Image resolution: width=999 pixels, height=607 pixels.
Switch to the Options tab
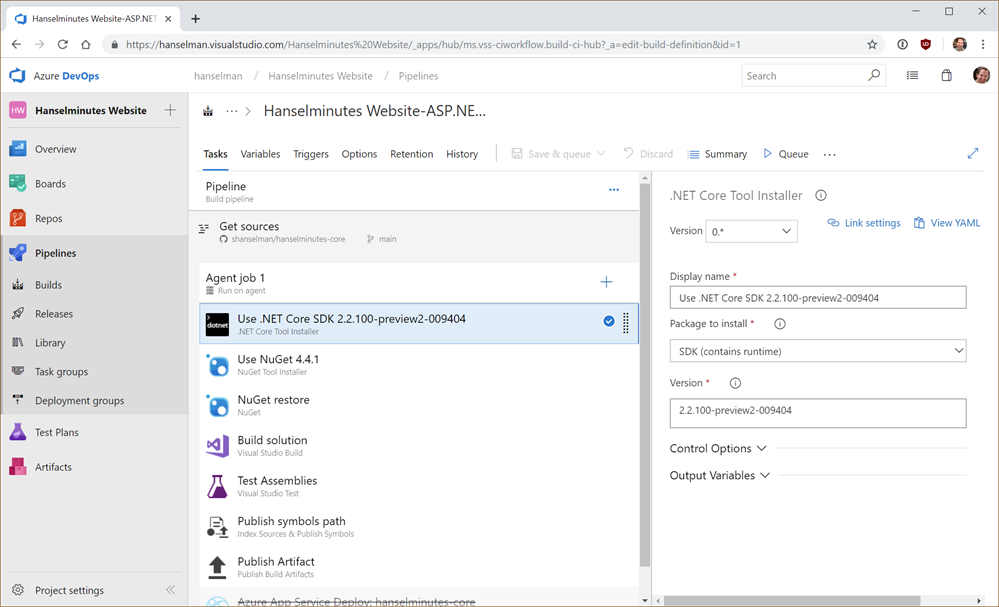[x=359, y=154]
